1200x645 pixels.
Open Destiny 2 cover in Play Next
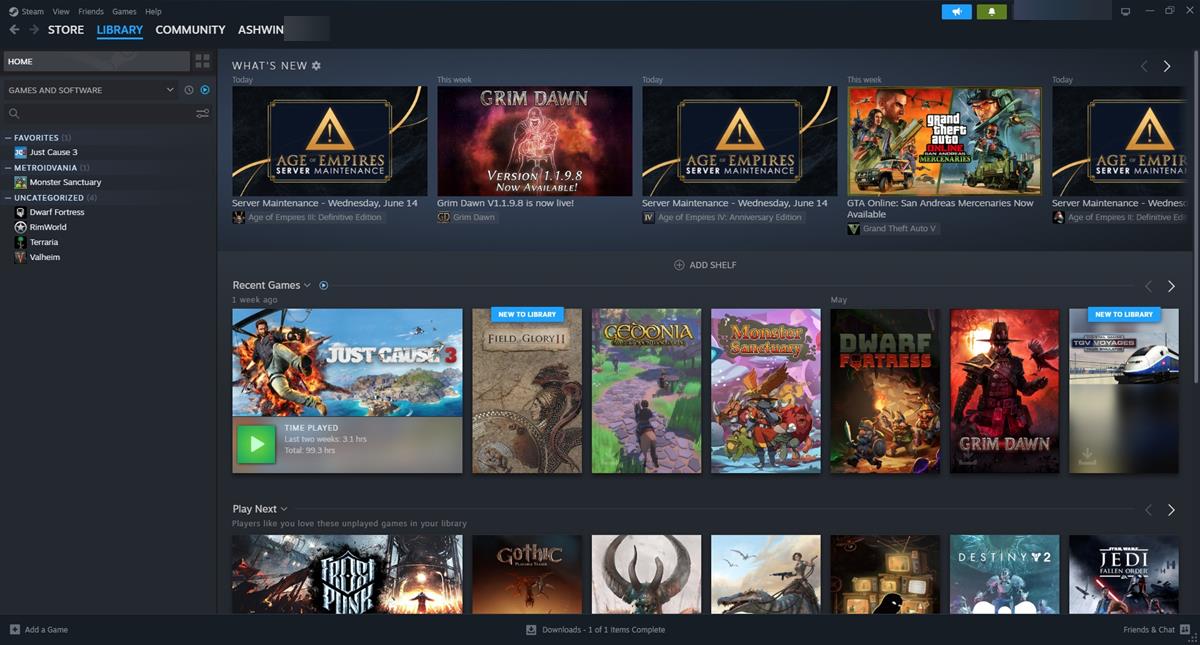[1004, 574]
